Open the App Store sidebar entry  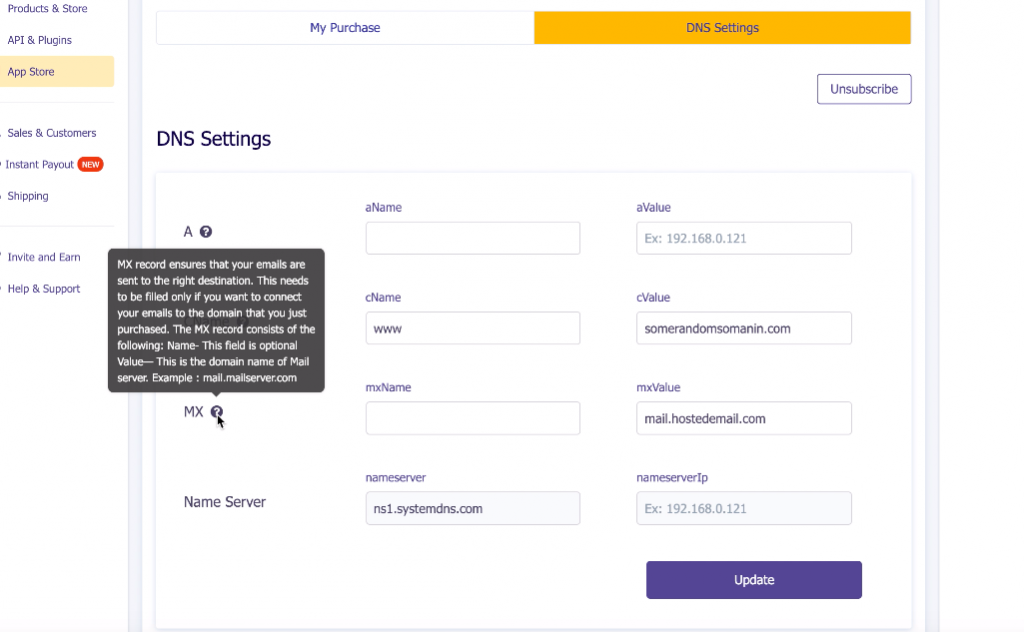tap(31, 72)
